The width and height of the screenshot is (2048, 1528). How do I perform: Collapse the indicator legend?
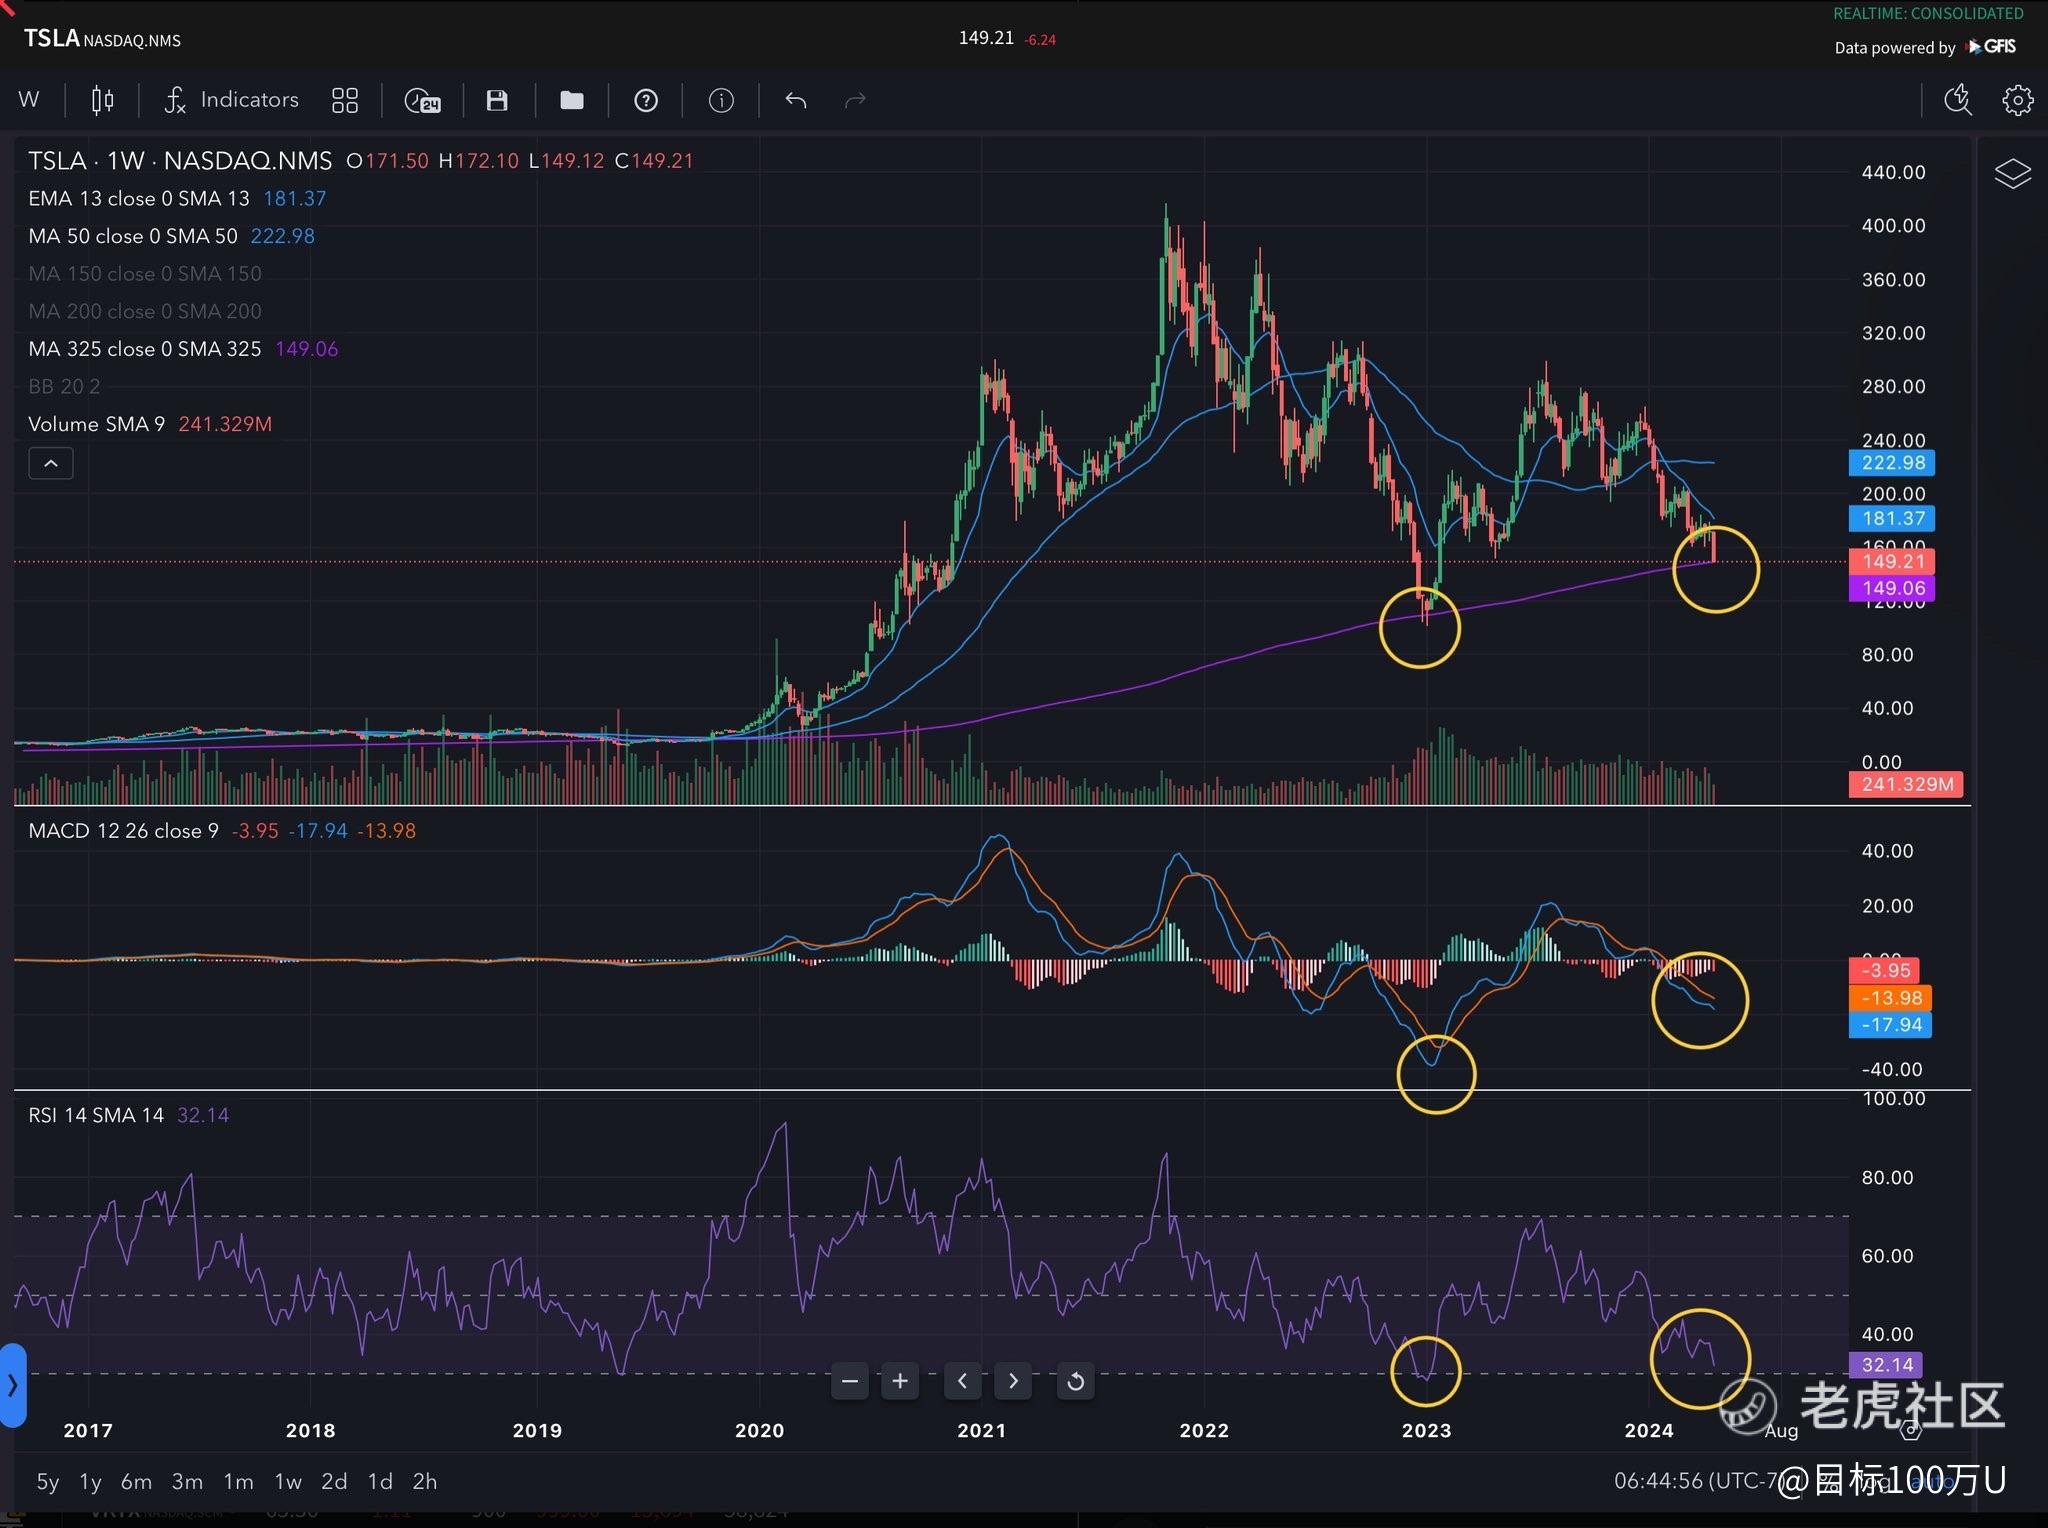tap(51, 463)
